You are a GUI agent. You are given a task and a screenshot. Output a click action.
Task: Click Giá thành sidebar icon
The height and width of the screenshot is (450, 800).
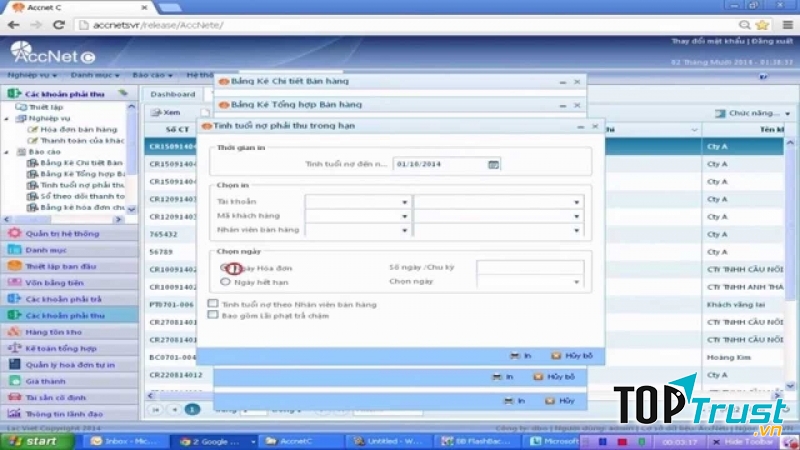(14, 381)
